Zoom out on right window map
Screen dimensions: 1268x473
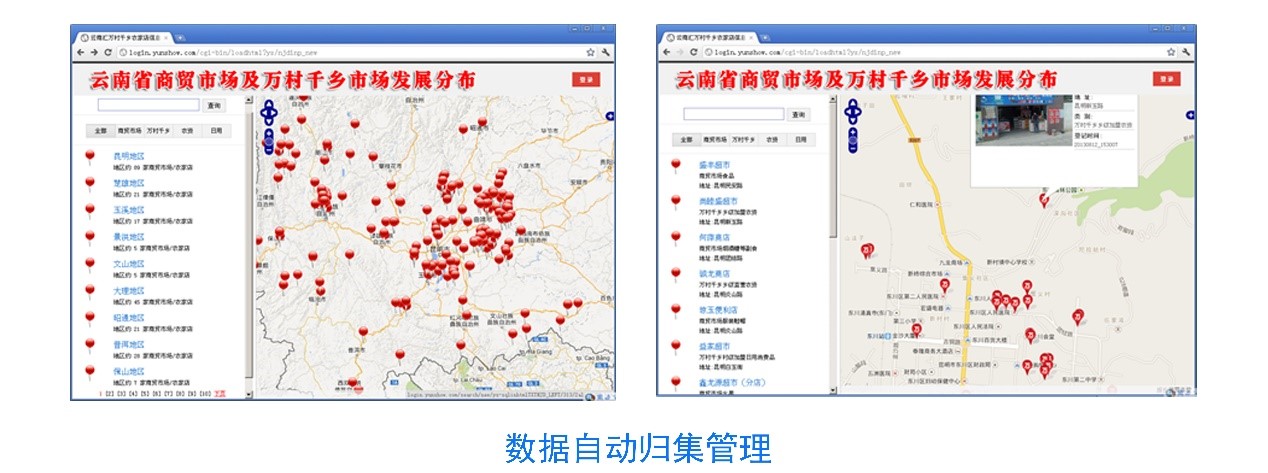[852, 148]
